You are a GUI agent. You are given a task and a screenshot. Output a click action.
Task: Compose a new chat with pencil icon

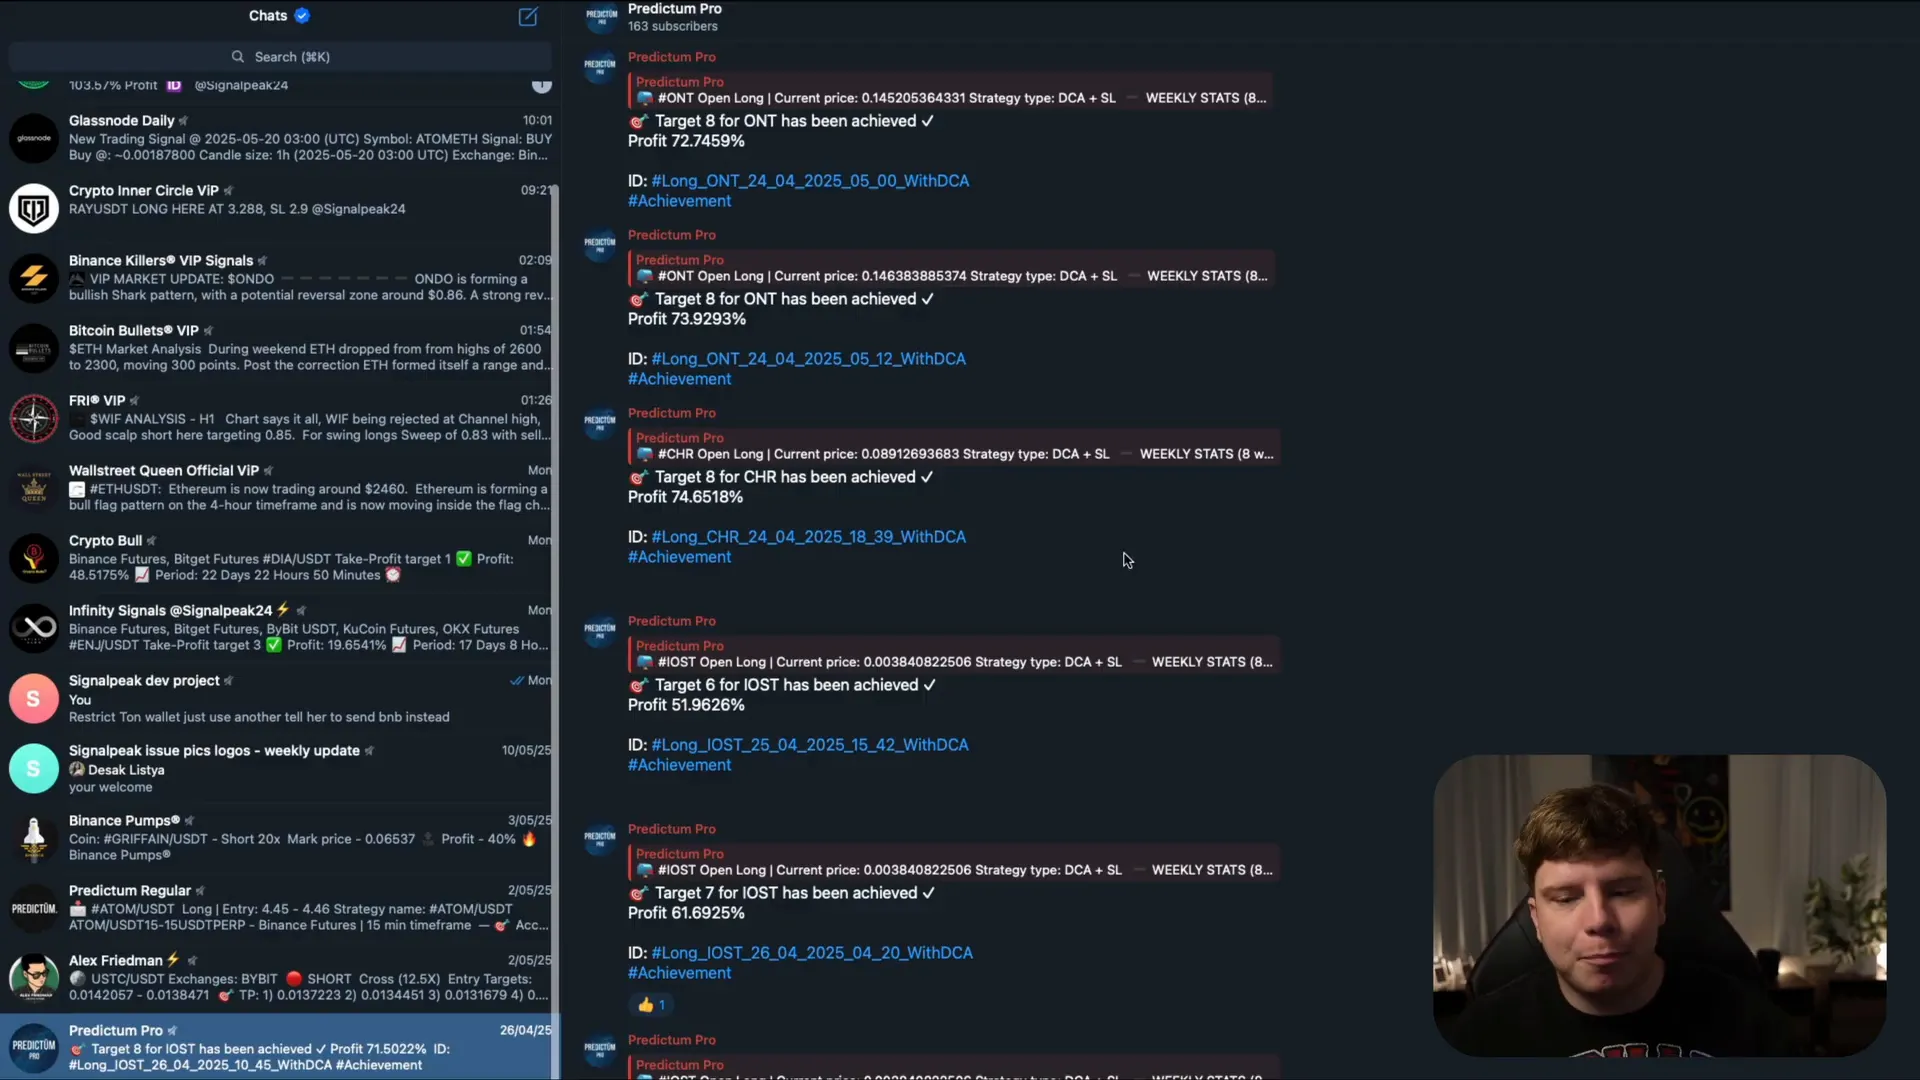click(x=528, y=16)
